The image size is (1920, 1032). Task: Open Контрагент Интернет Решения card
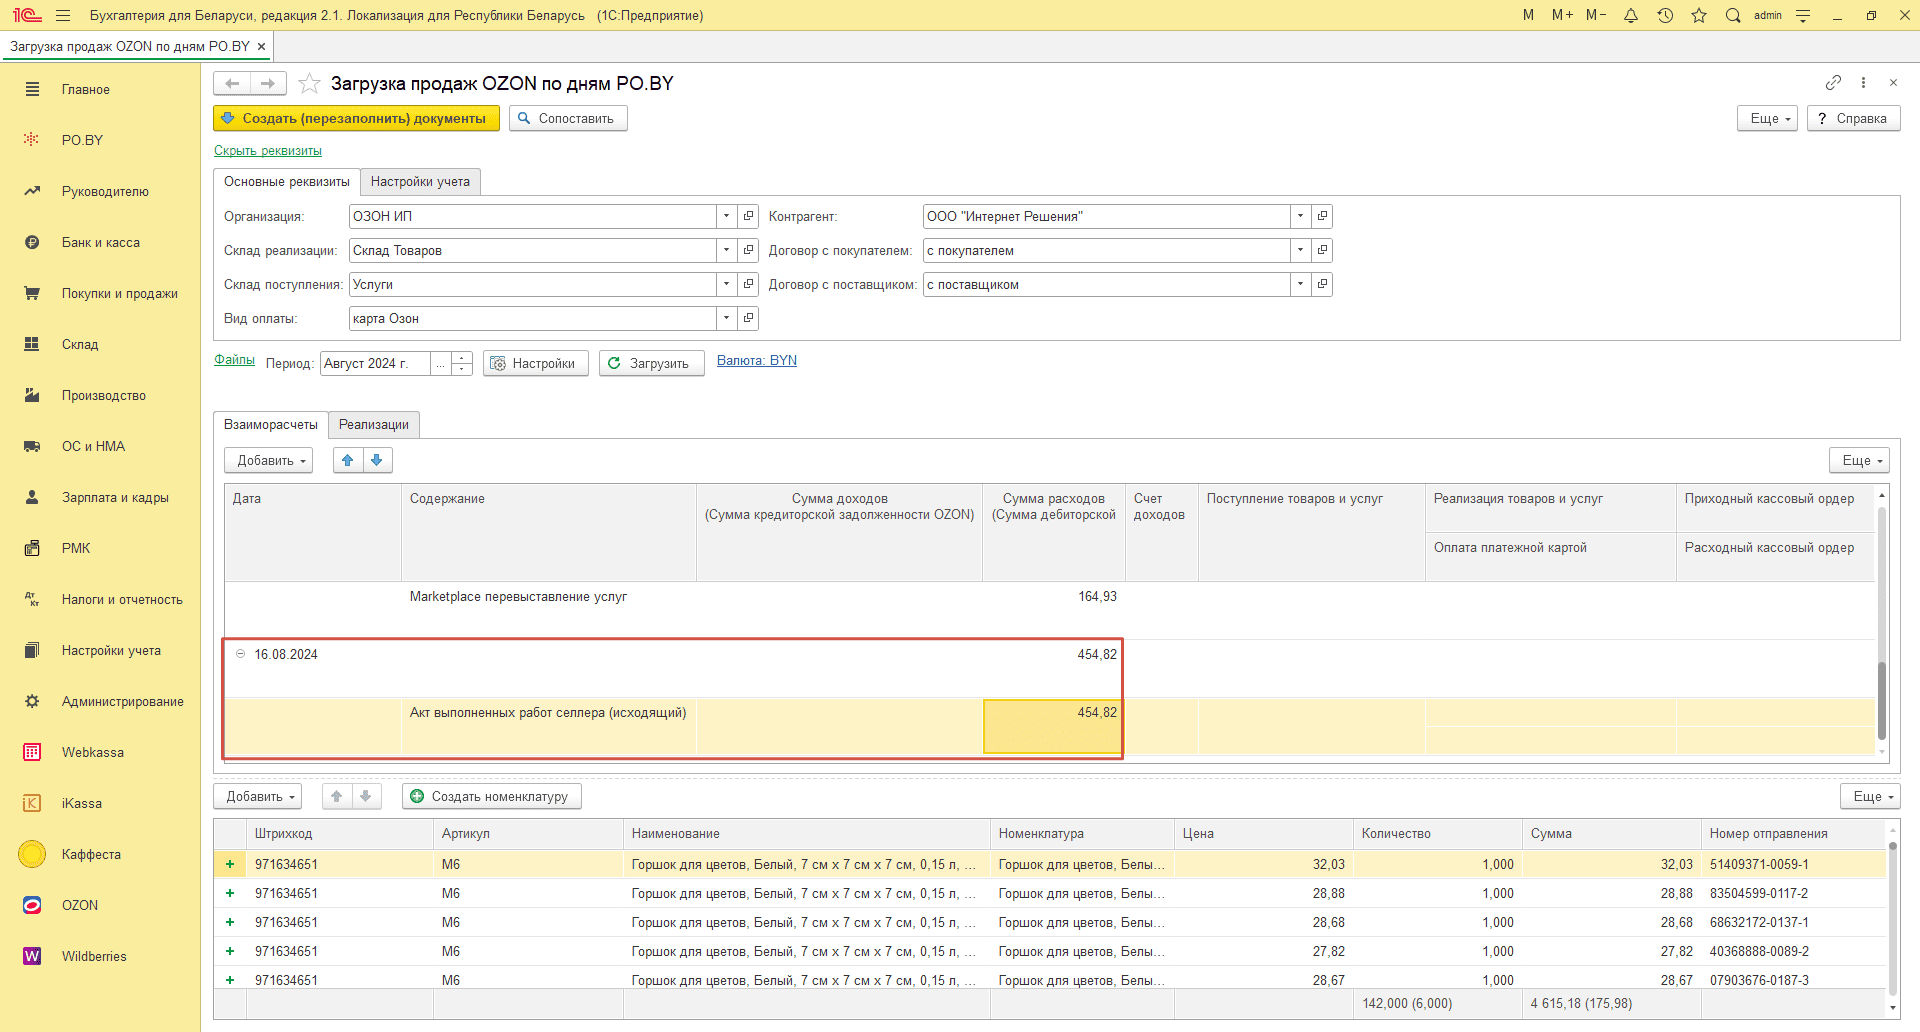point(1322,216)
